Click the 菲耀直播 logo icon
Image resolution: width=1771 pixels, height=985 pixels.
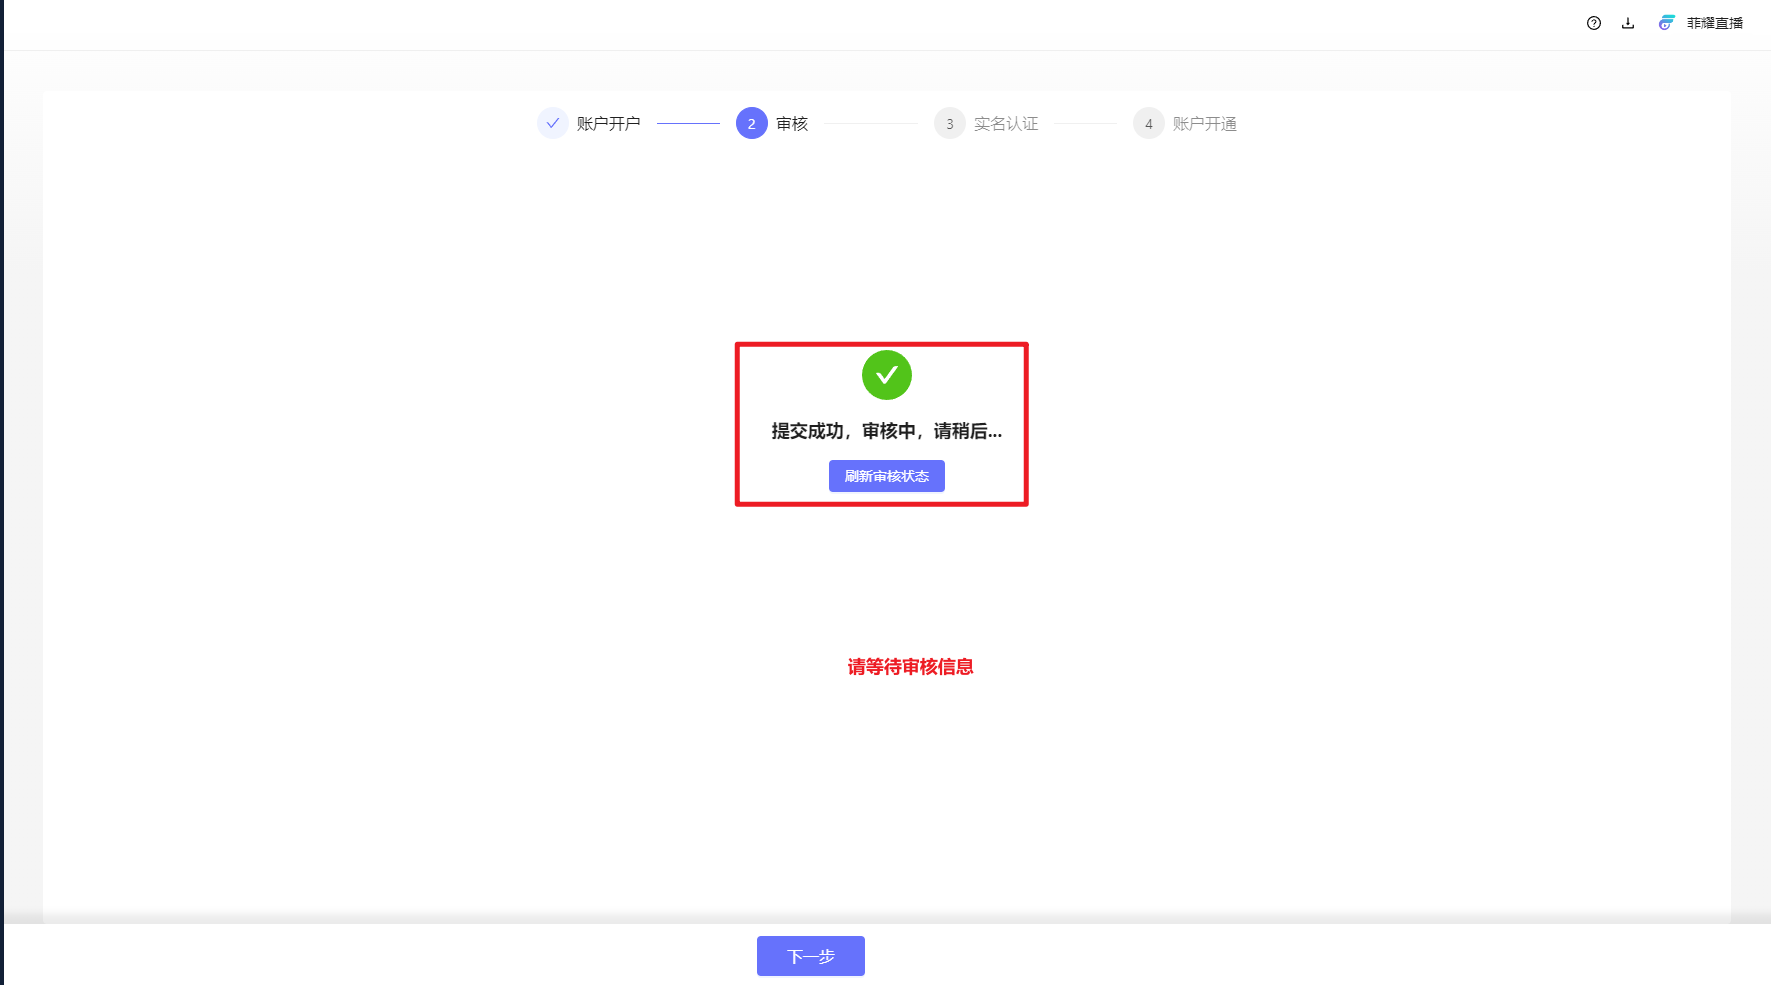1666,23
